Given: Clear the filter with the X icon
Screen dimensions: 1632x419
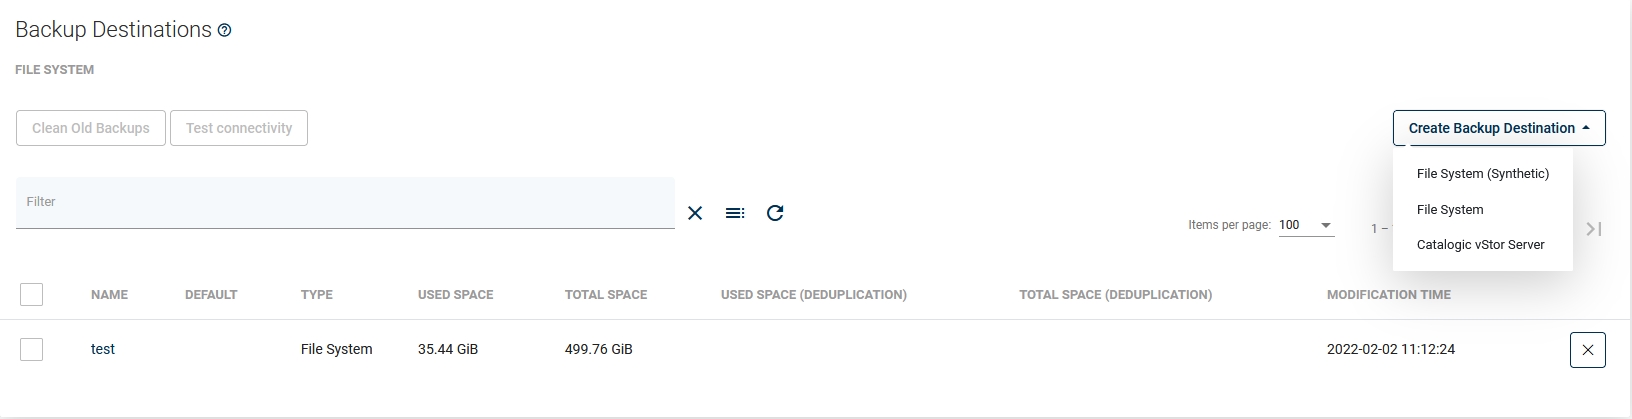Looking at the screenshot, I should click(695, 213).
